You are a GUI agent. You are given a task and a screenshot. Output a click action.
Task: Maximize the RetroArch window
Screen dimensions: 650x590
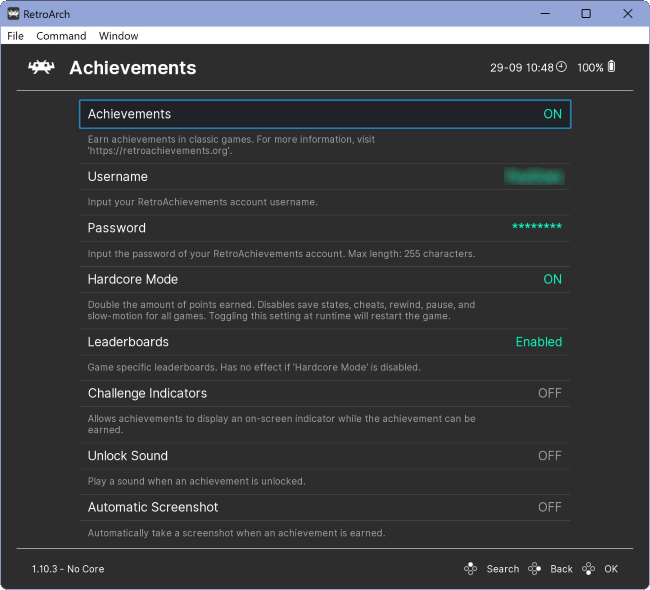586,14
